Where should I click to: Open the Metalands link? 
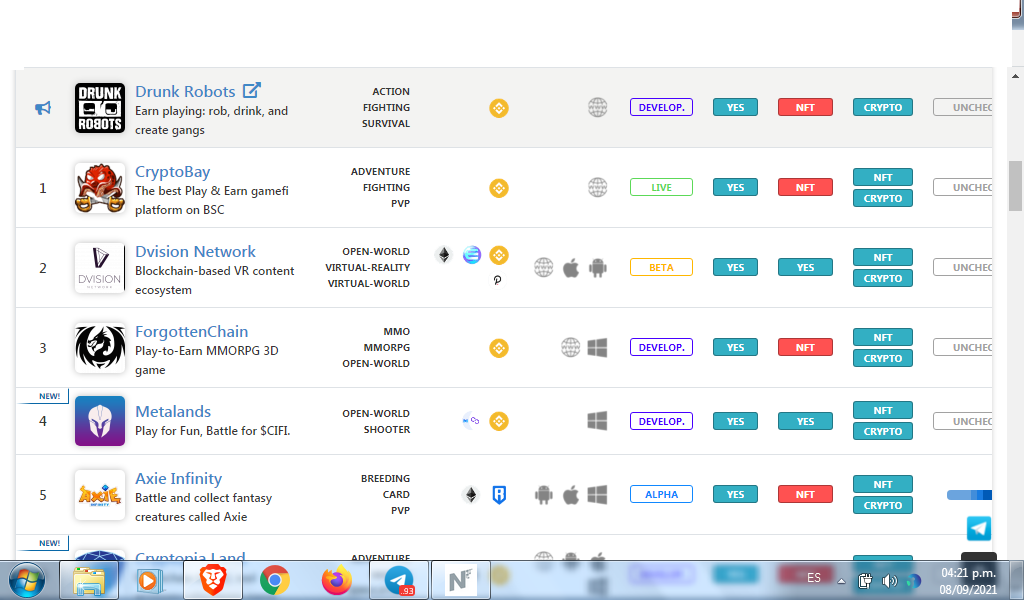click(x=173, y=412)
